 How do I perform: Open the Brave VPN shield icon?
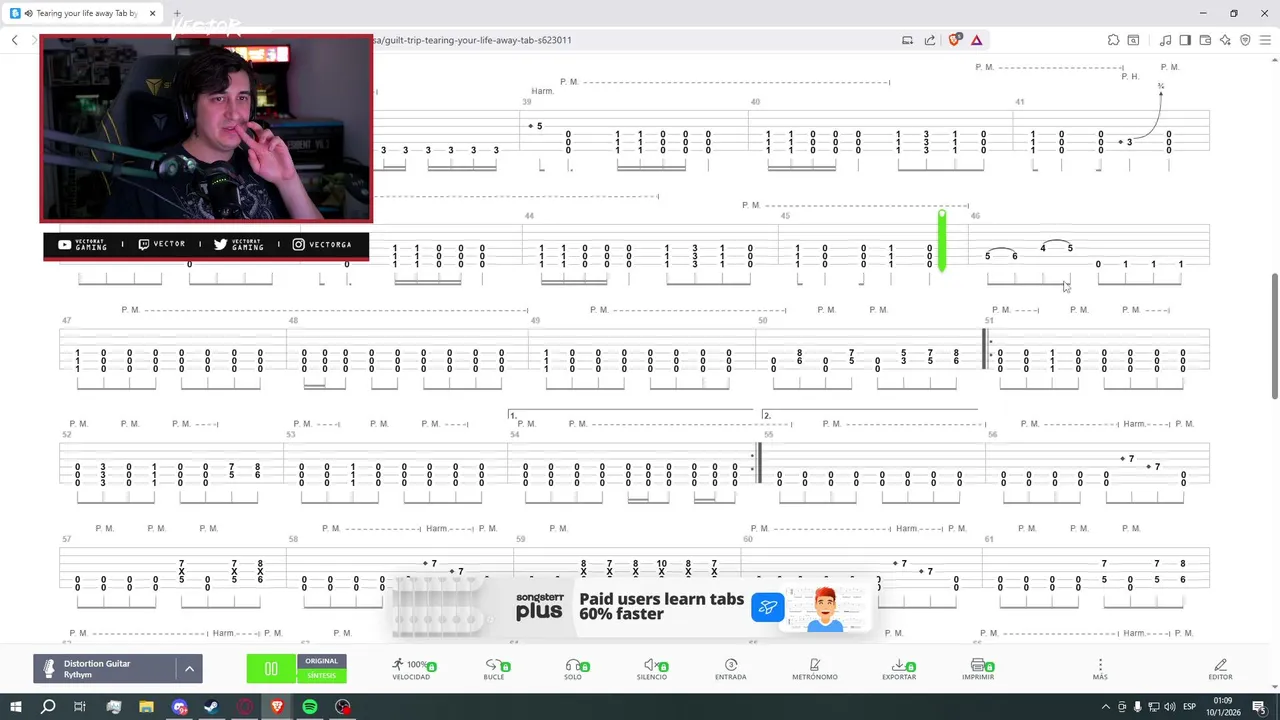click(1245, 40)
